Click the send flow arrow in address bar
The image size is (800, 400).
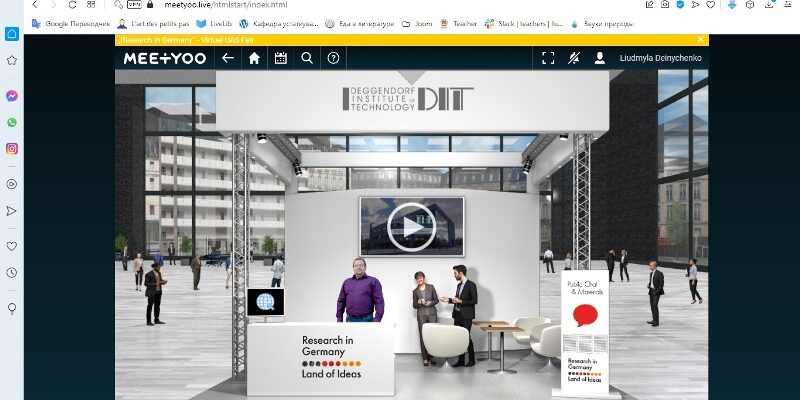[695, 5]
